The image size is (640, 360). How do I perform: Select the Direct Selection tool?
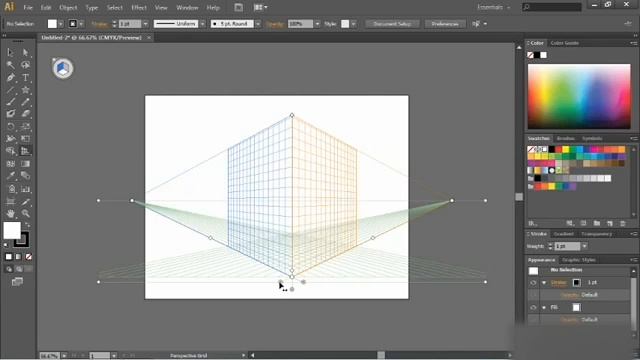25,52
